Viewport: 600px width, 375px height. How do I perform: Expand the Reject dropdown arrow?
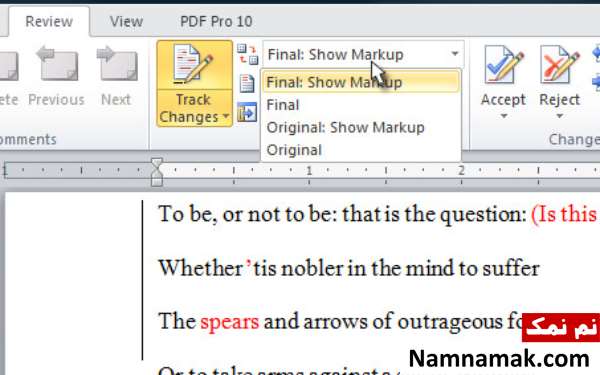(x=559, y=116)
